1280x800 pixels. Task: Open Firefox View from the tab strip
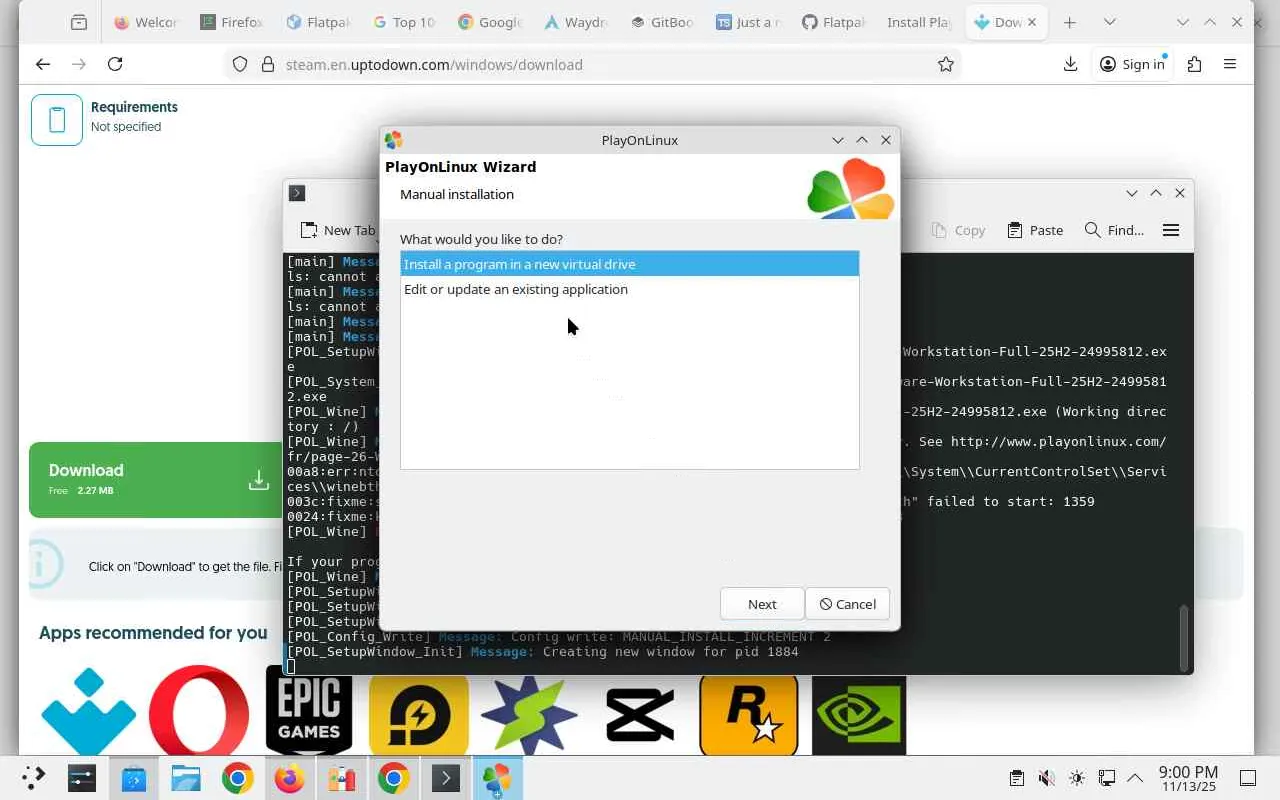click(x=79, y=22)
